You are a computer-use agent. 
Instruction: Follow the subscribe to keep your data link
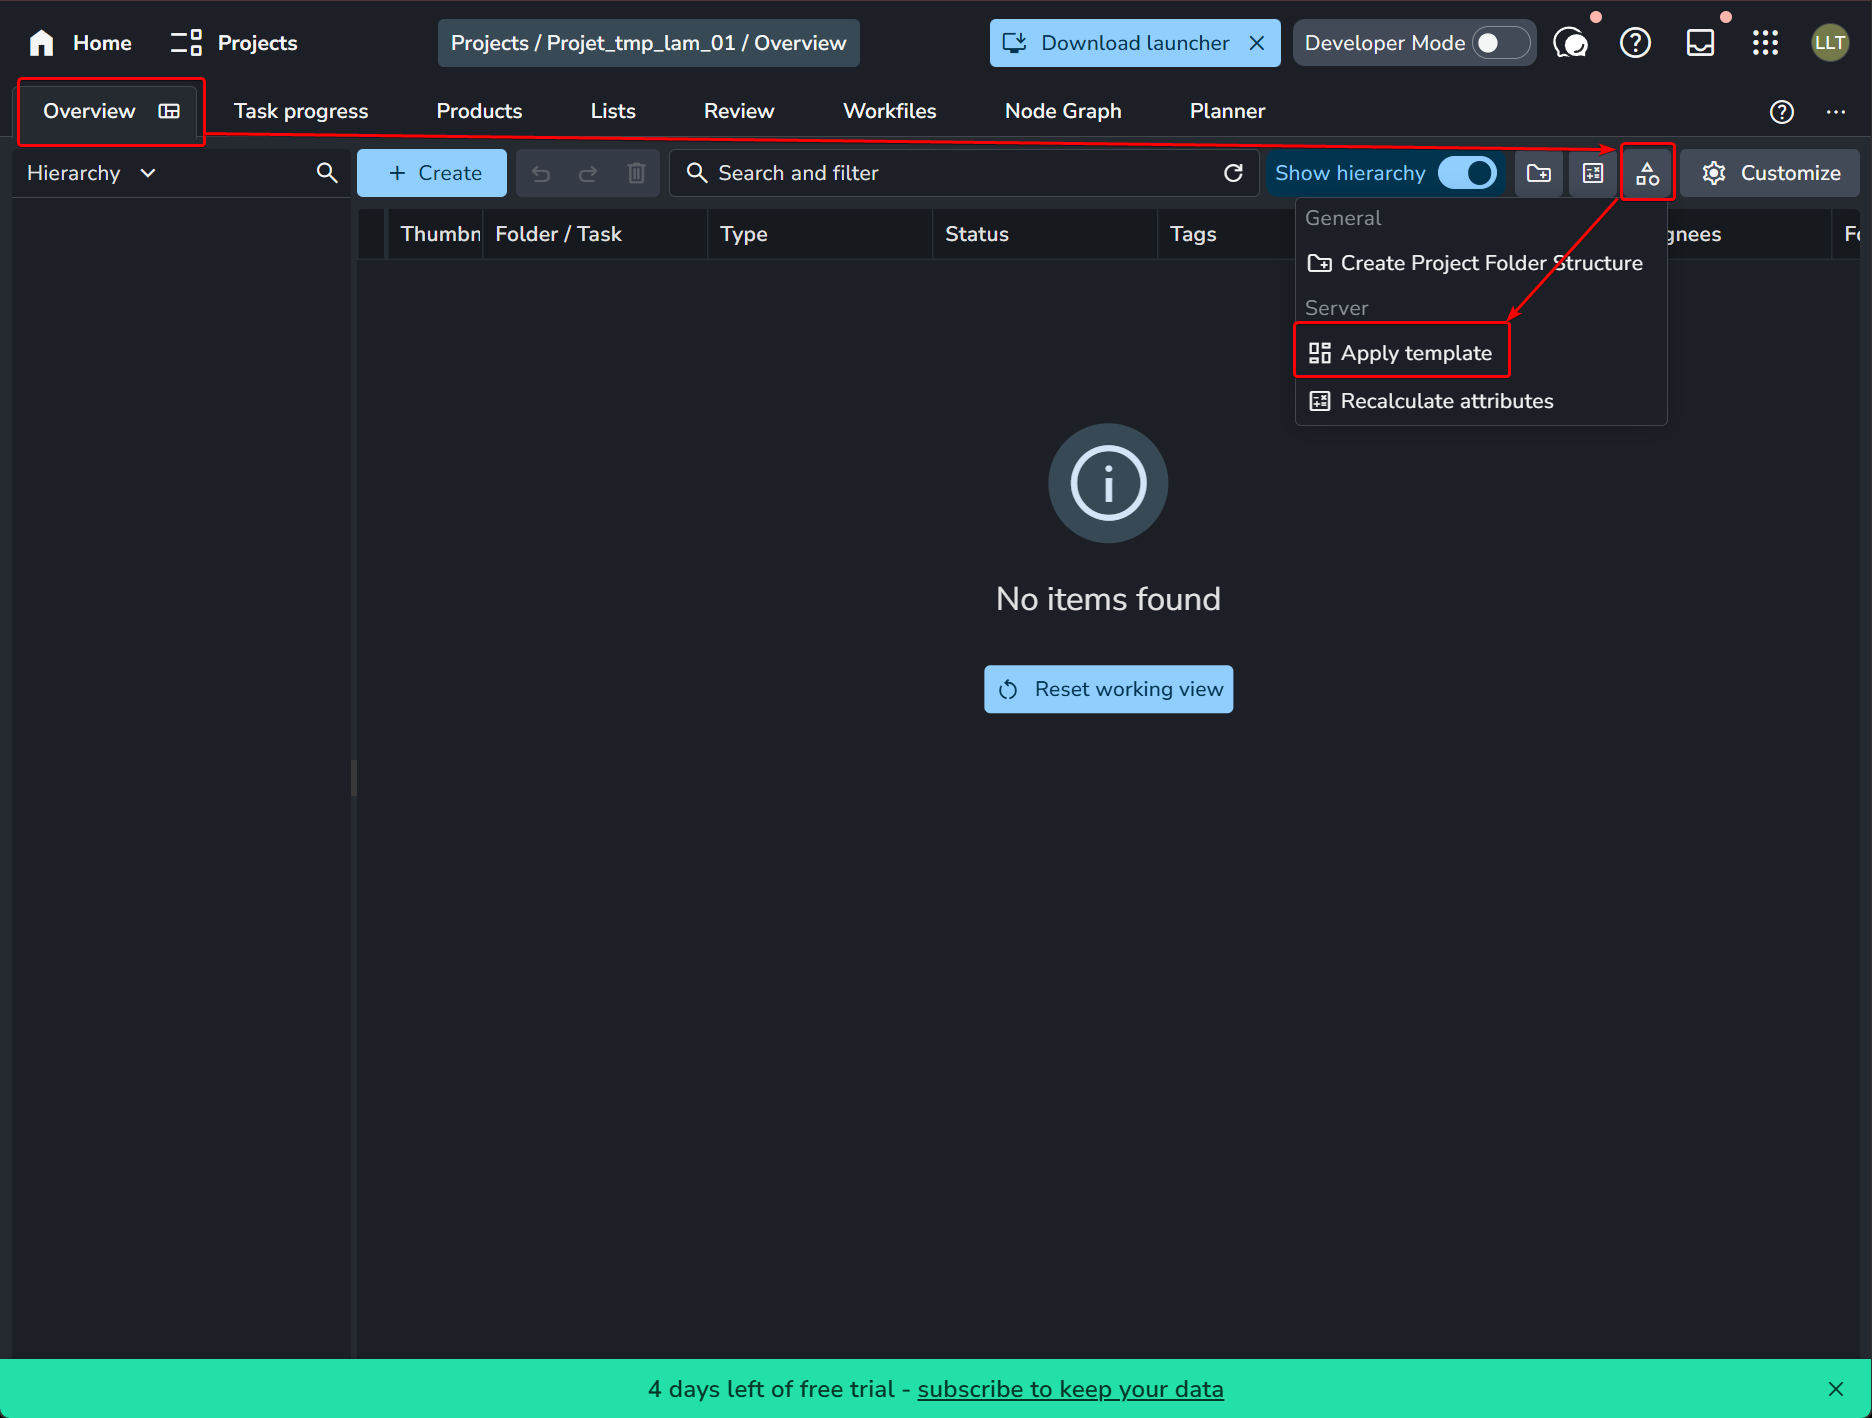pos(1070,1389)
